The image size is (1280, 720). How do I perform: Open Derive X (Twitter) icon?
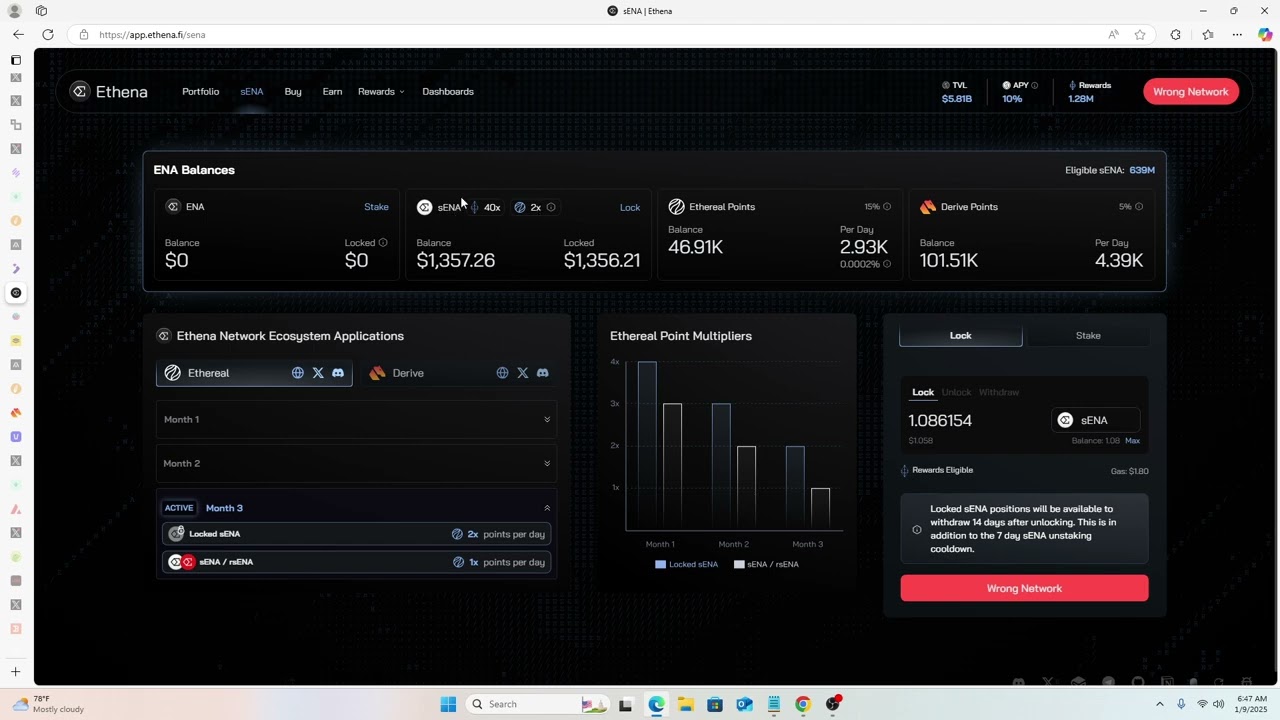(523, 373)
